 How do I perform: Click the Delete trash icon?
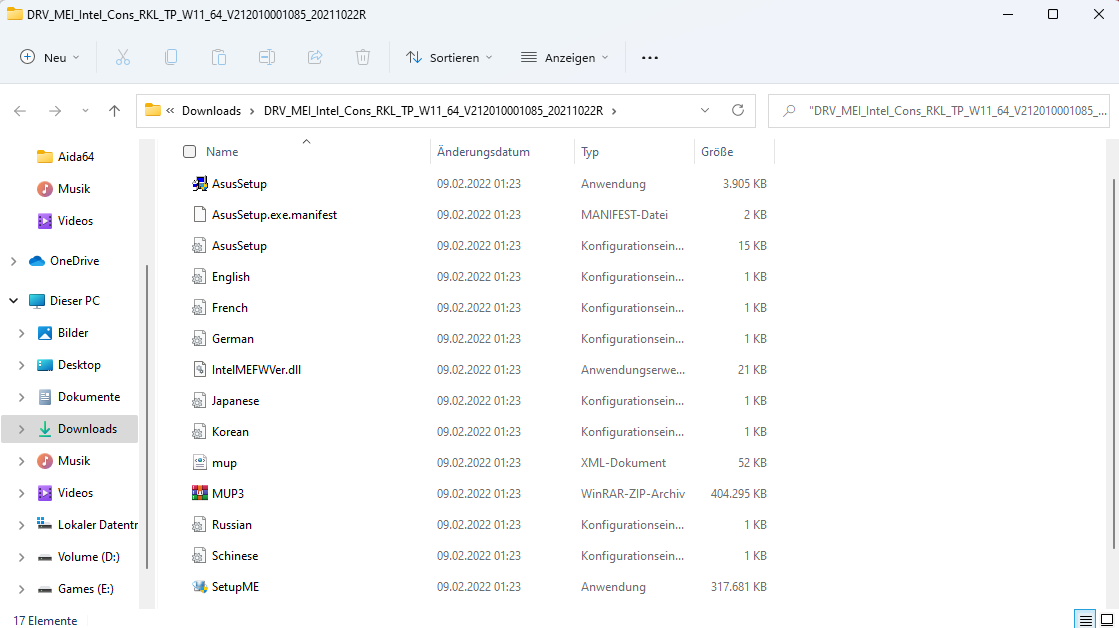[x=363, y=58]
